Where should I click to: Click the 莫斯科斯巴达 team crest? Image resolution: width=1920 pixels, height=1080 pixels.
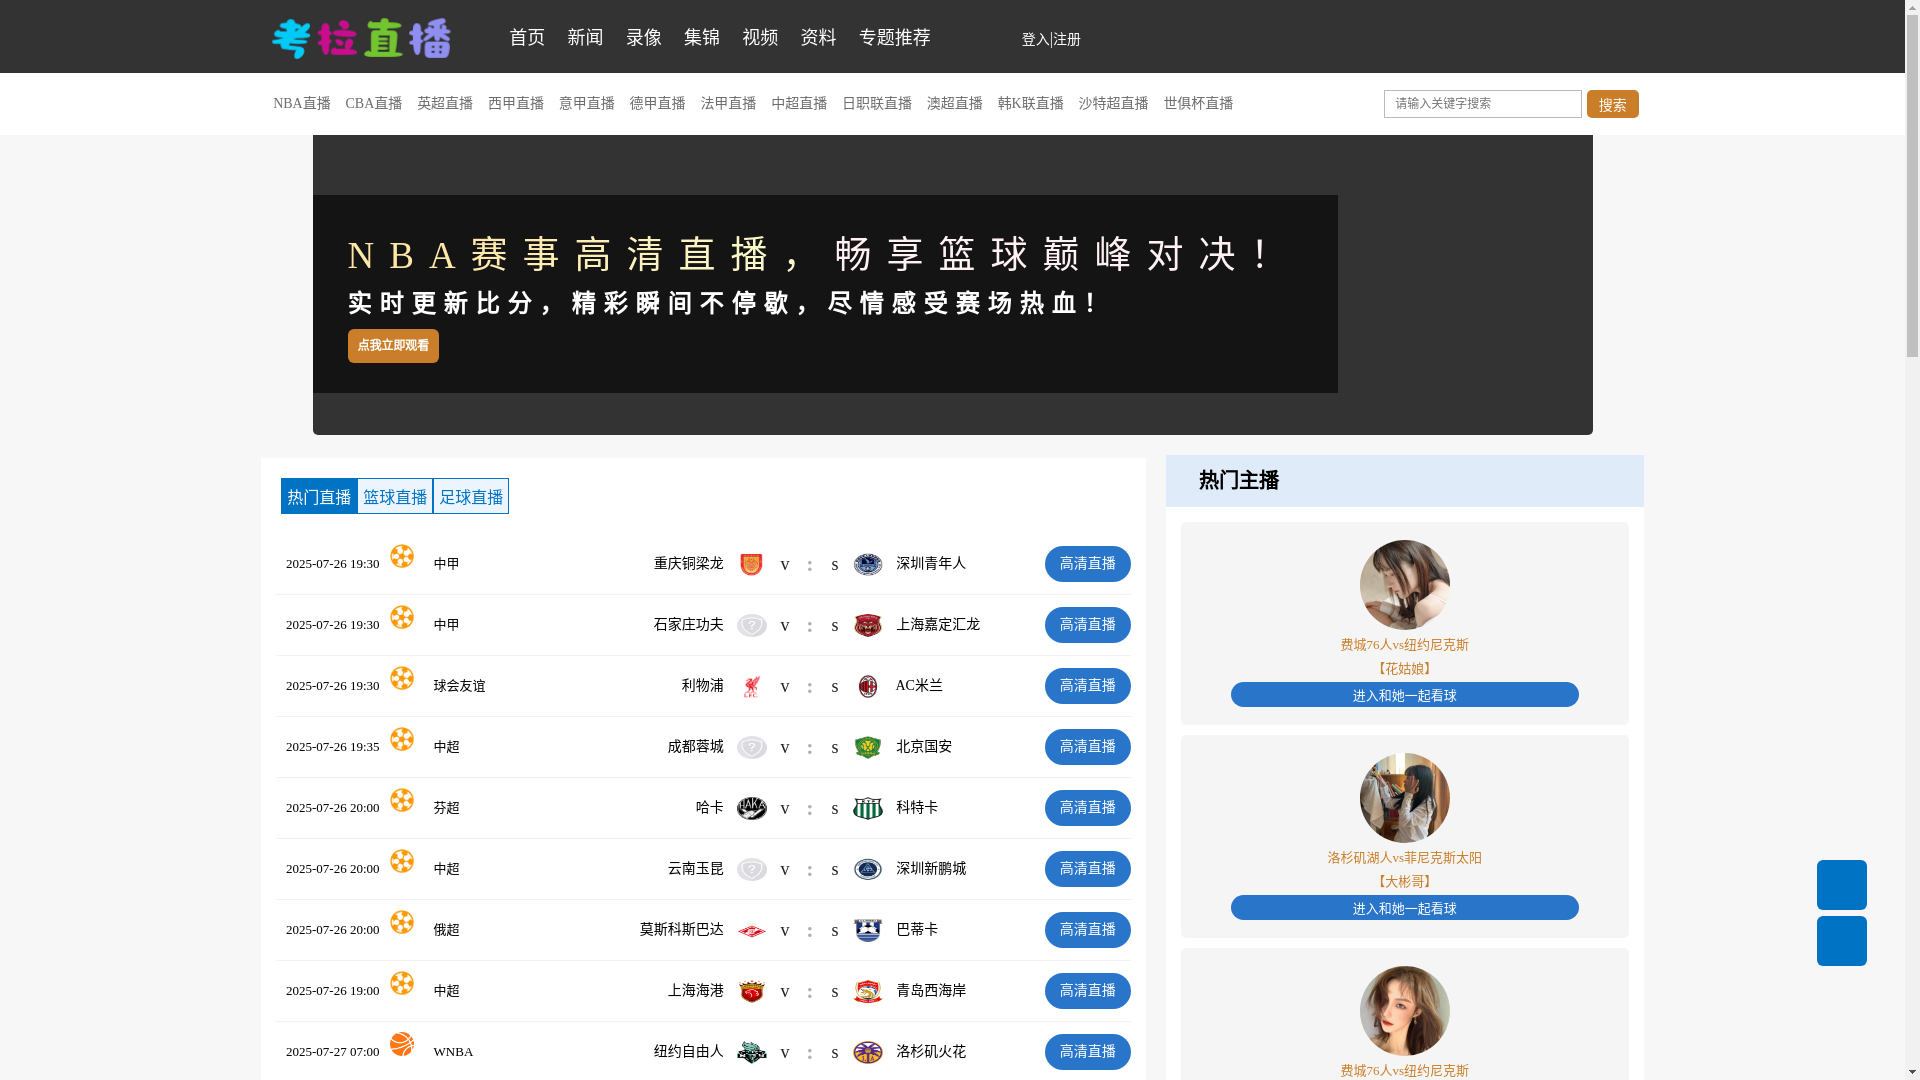[751, 930]
